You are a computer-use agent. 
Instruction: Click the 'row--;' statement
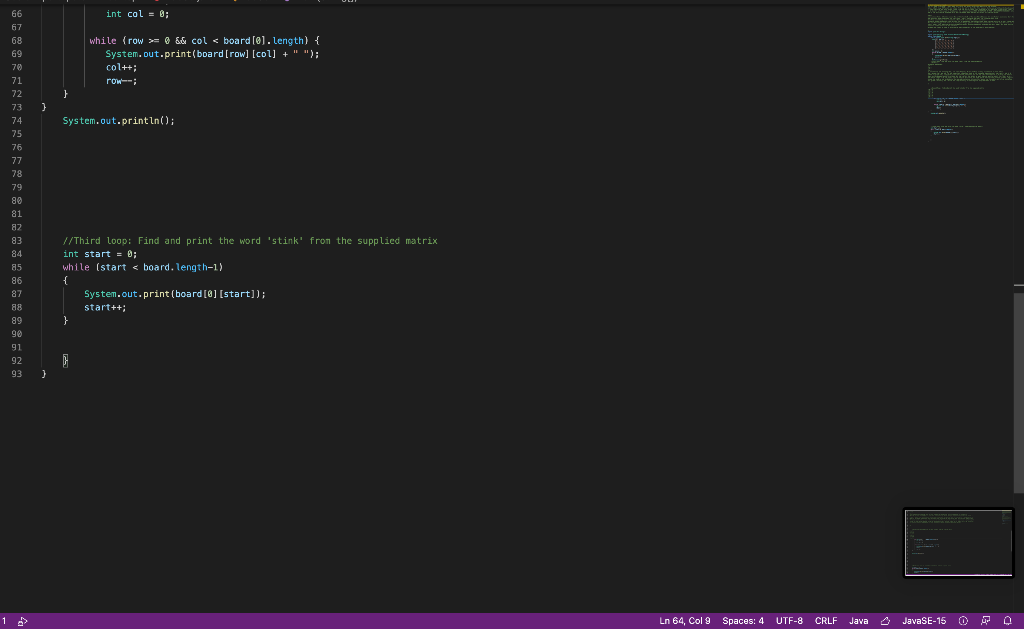tap(121, 81)
